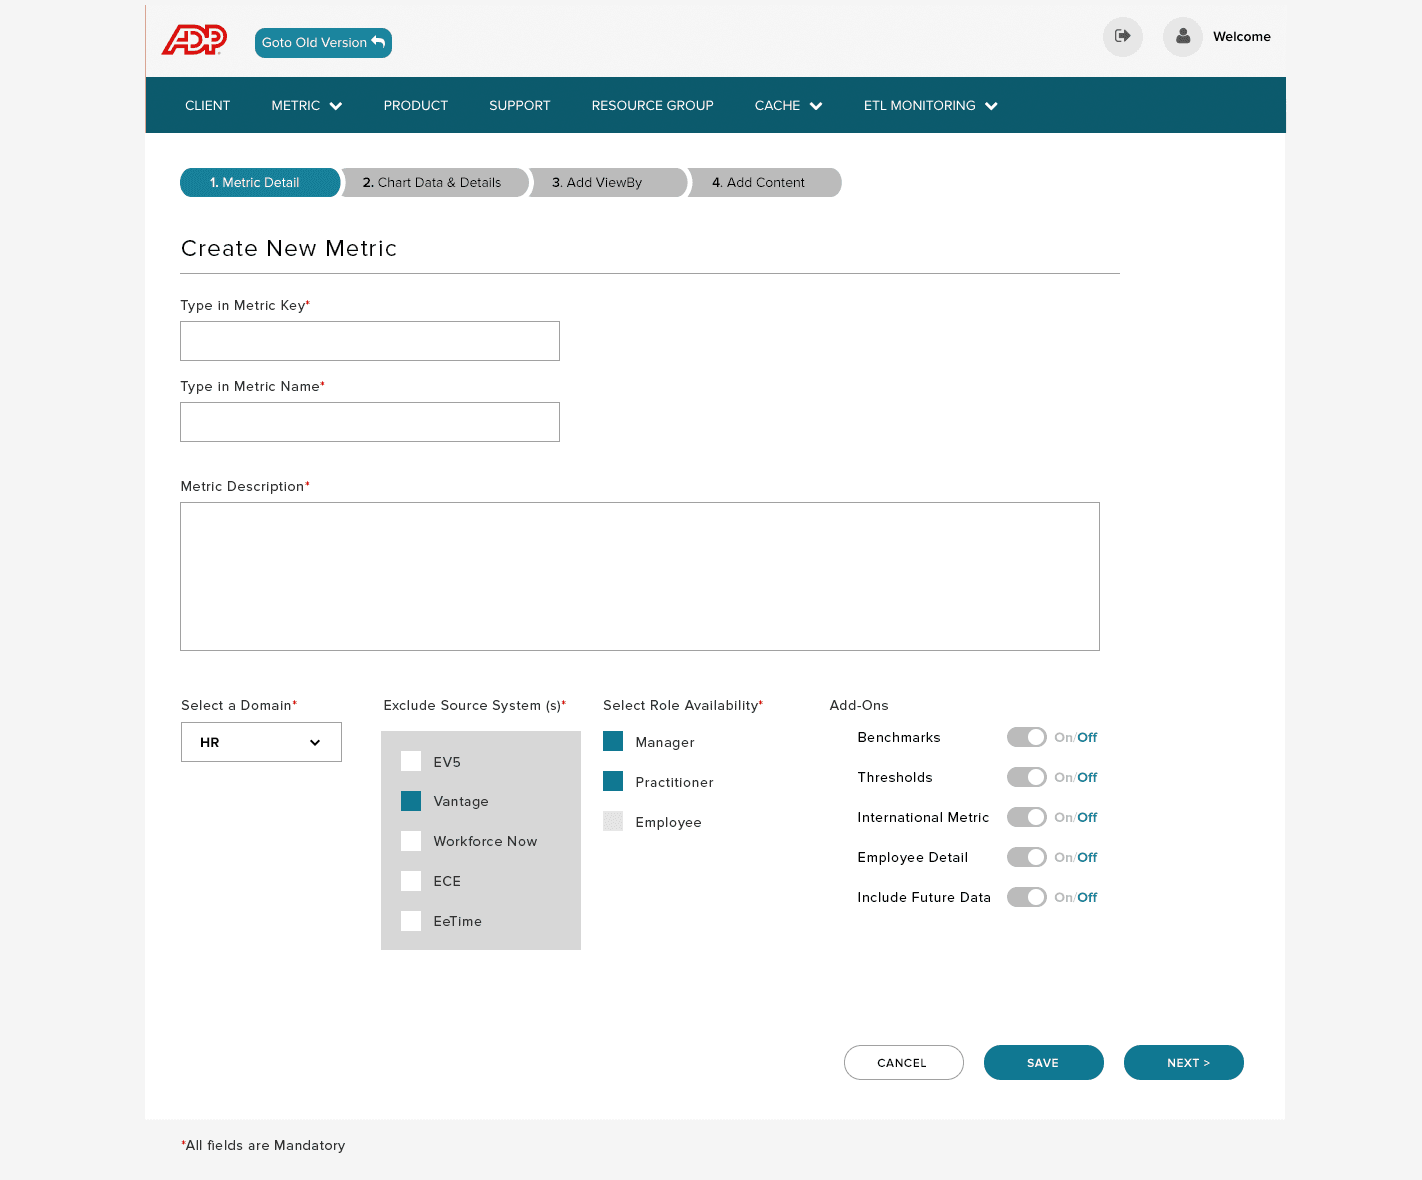This screenshot has height=1180, width=1422.
Task: Uncheck the Manager role checkbox
Action: [x=613, y=741]
